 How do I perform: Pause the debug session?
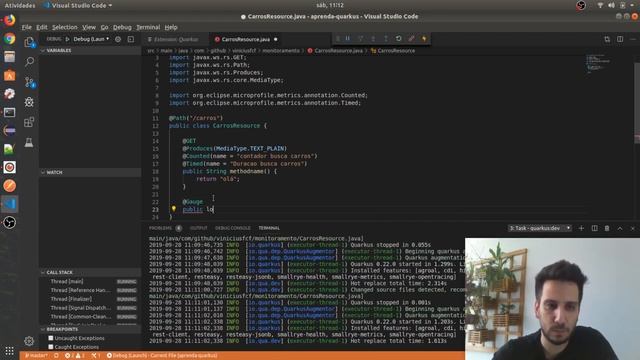point(348,38)
